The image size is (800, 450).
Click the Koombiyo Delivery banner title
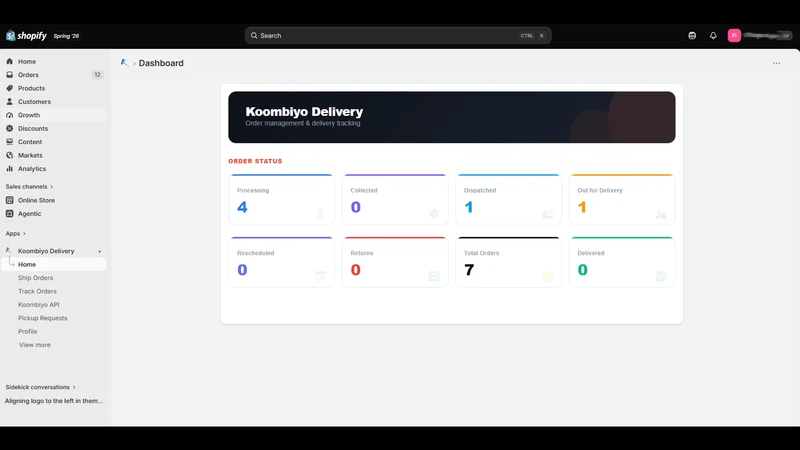tap(304, 111)
